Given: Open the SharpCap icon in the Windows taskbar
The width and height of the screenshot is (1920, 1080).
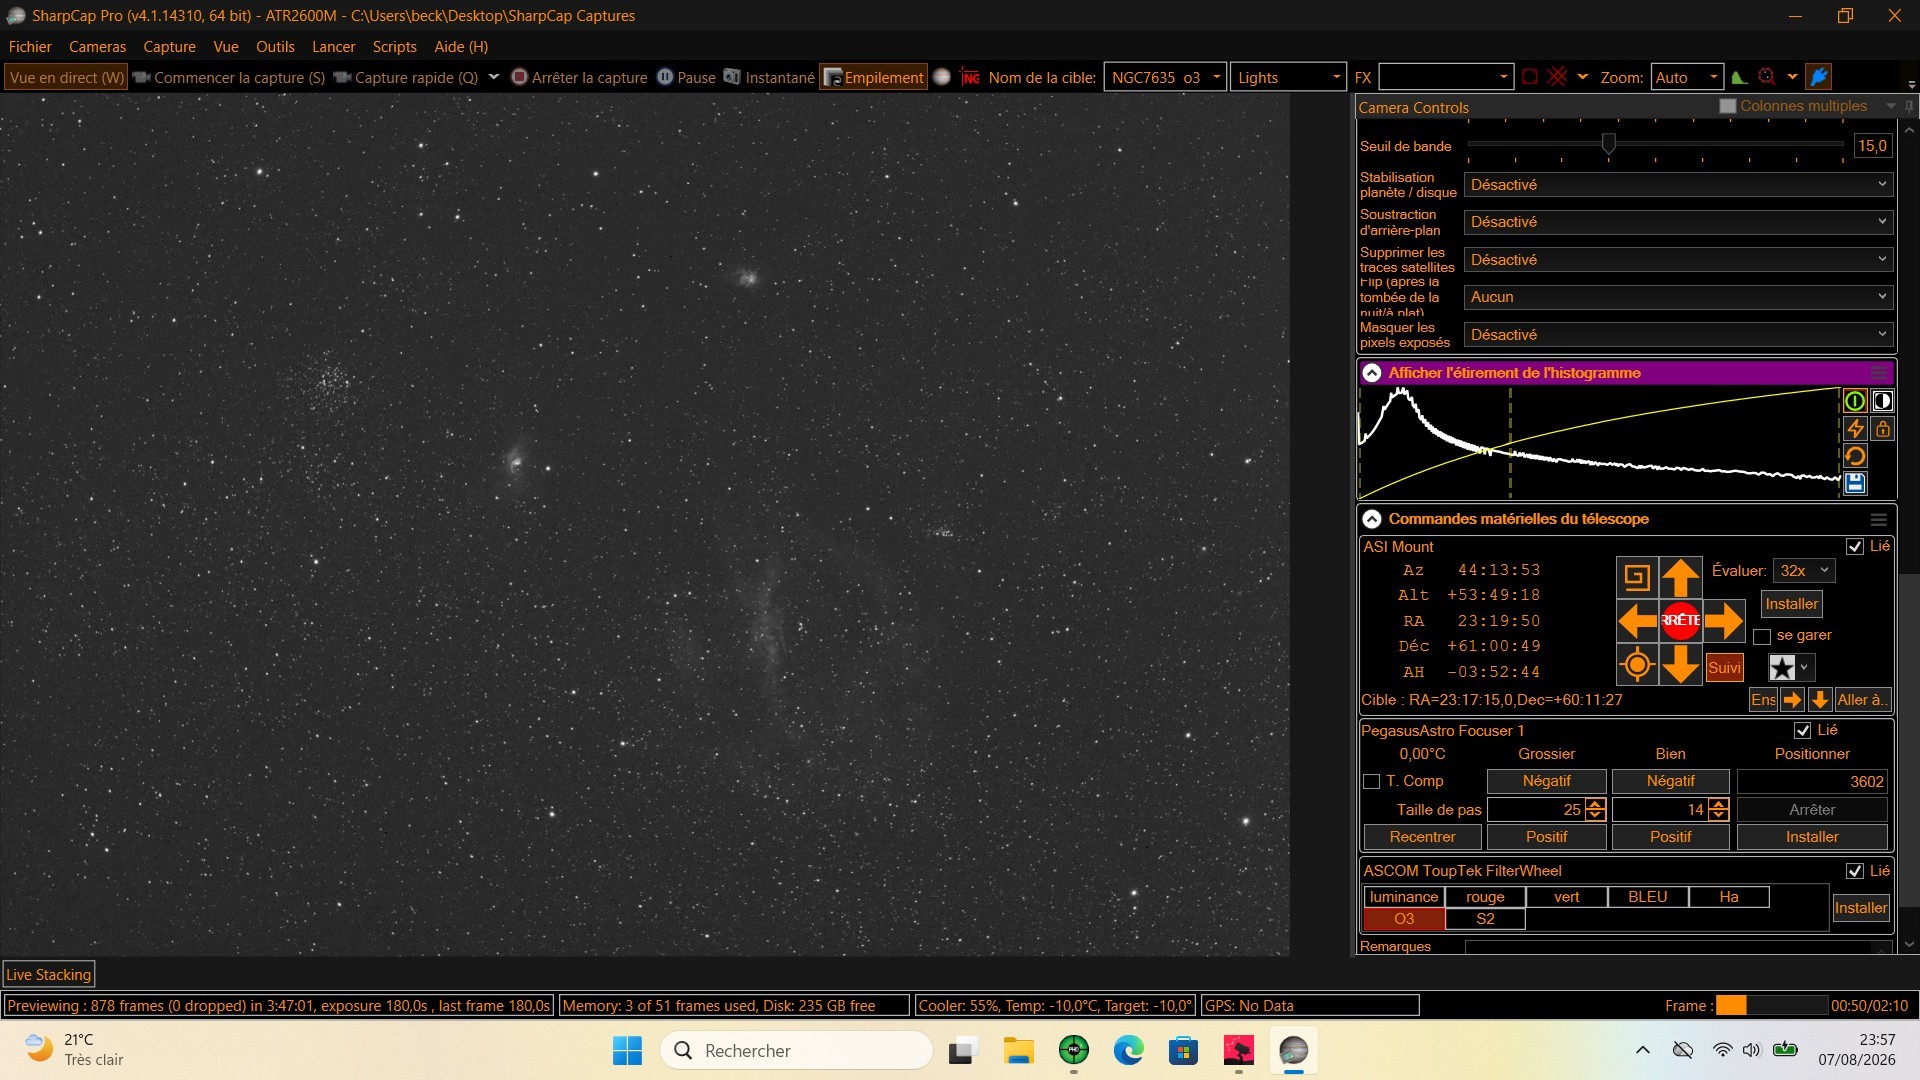Looking at the screenshot, I should 1293,1050.
